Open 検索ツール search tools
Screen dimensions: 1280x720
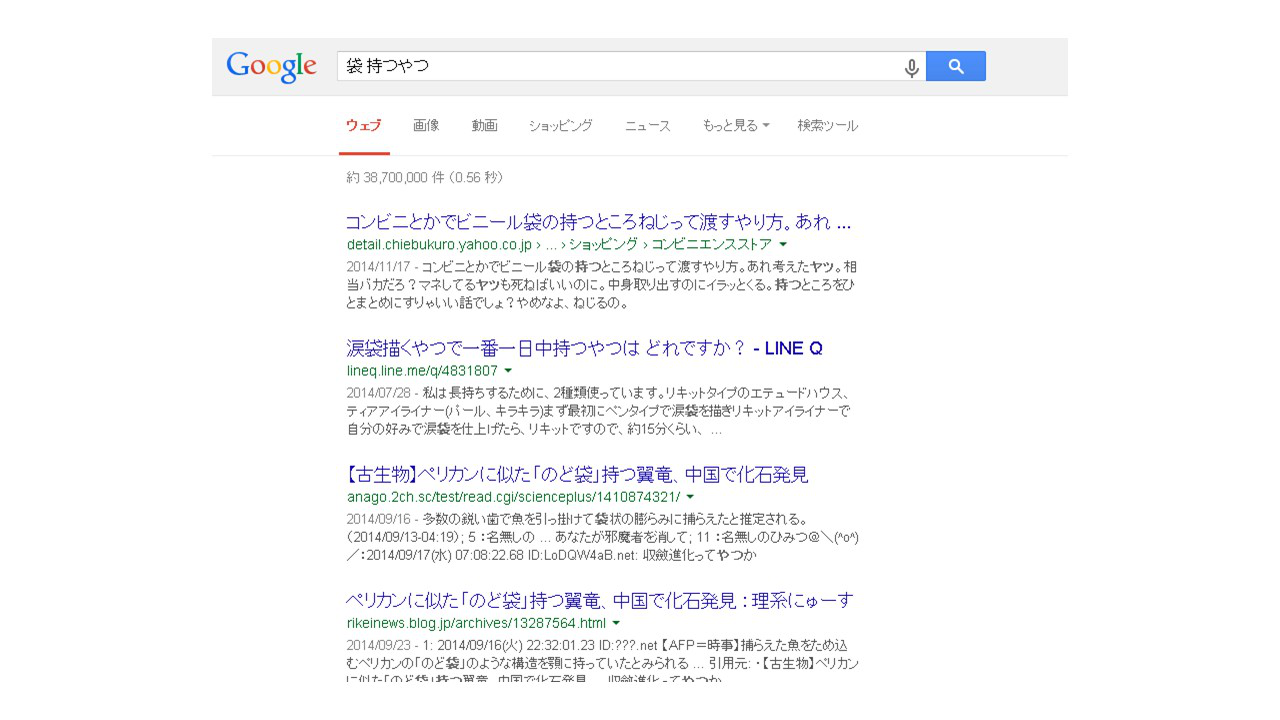click(x=828, y=126)
